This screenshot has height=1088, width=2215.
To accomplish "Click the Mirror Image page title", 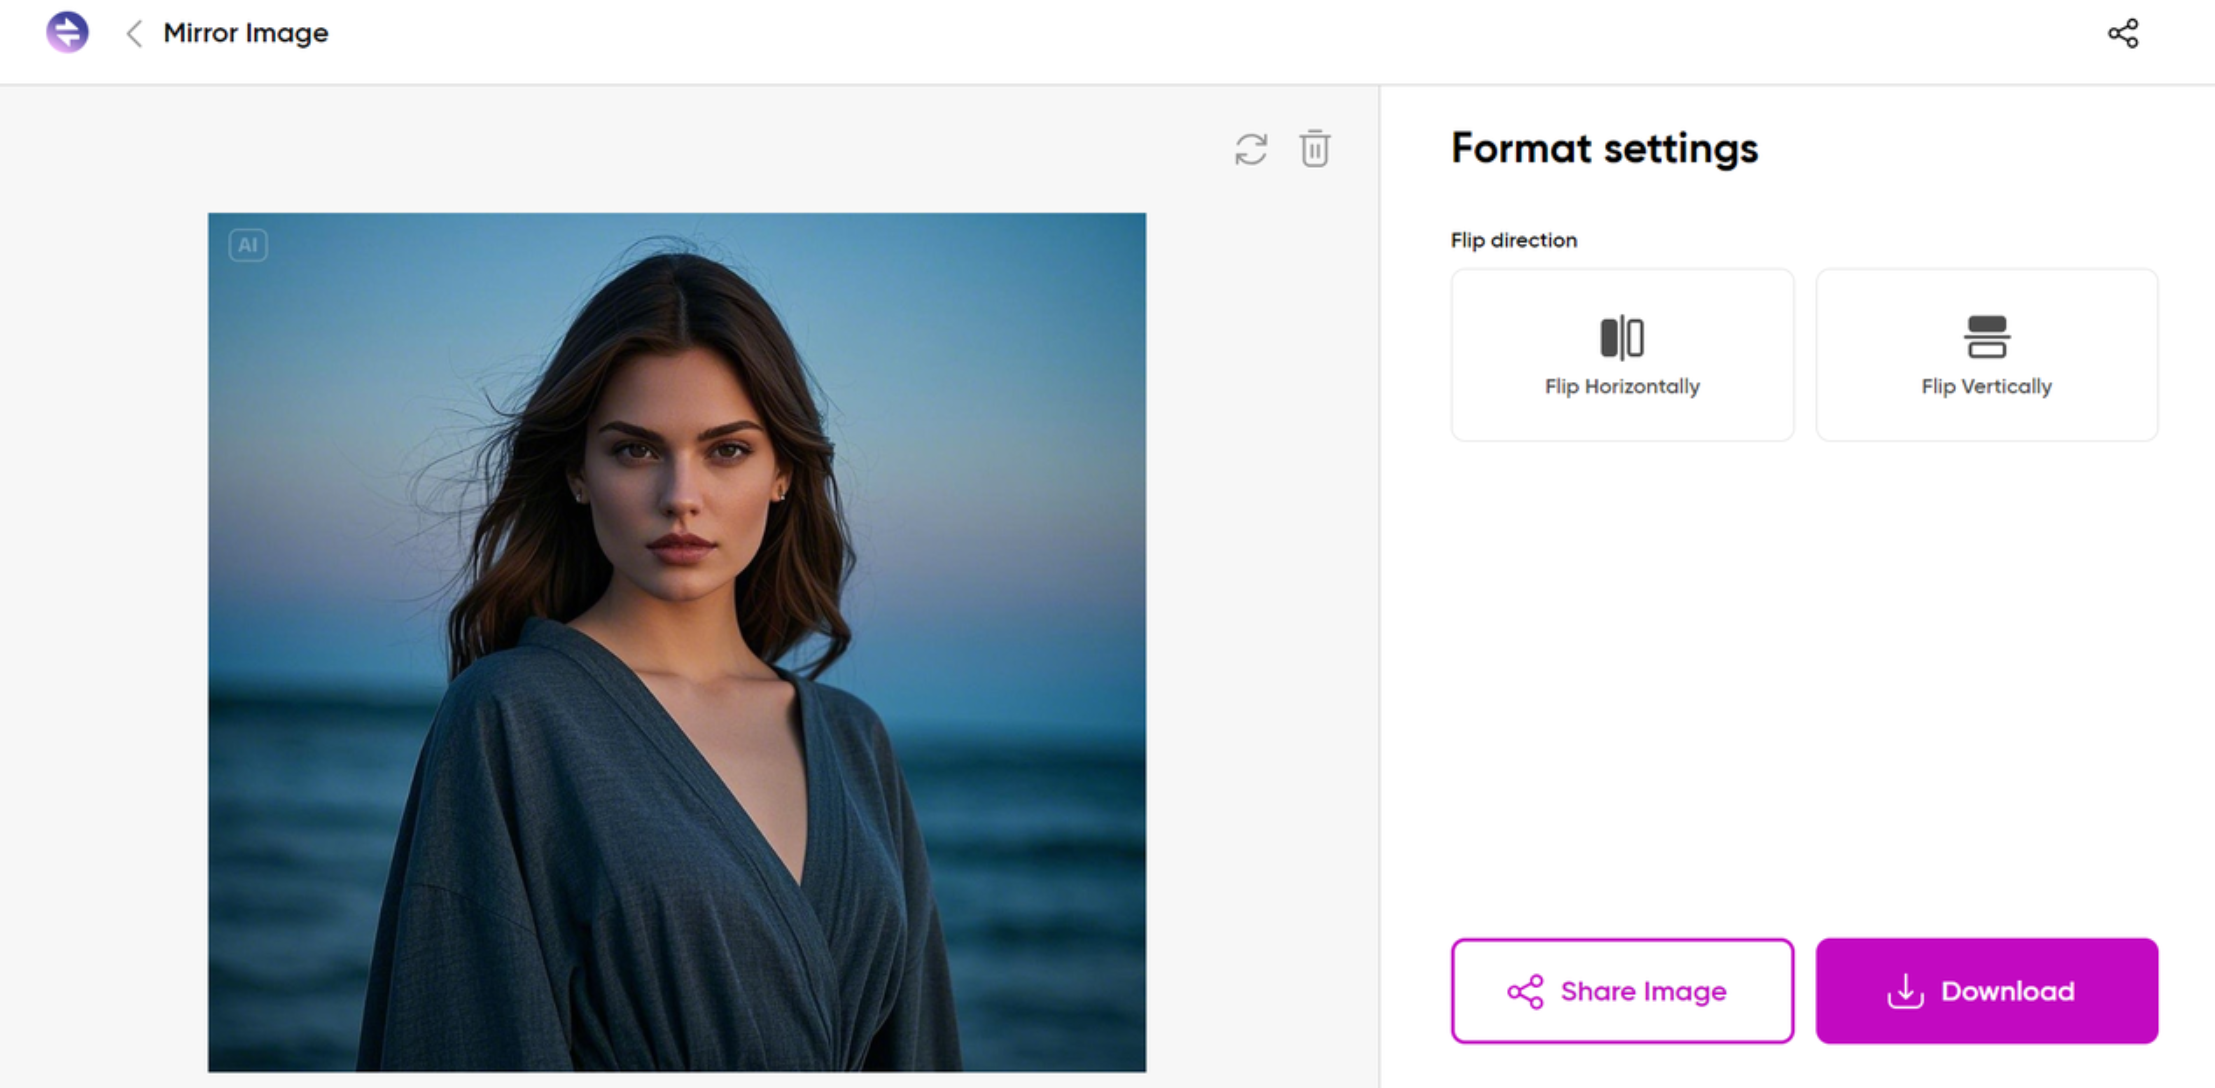I will tap(246, 33).
